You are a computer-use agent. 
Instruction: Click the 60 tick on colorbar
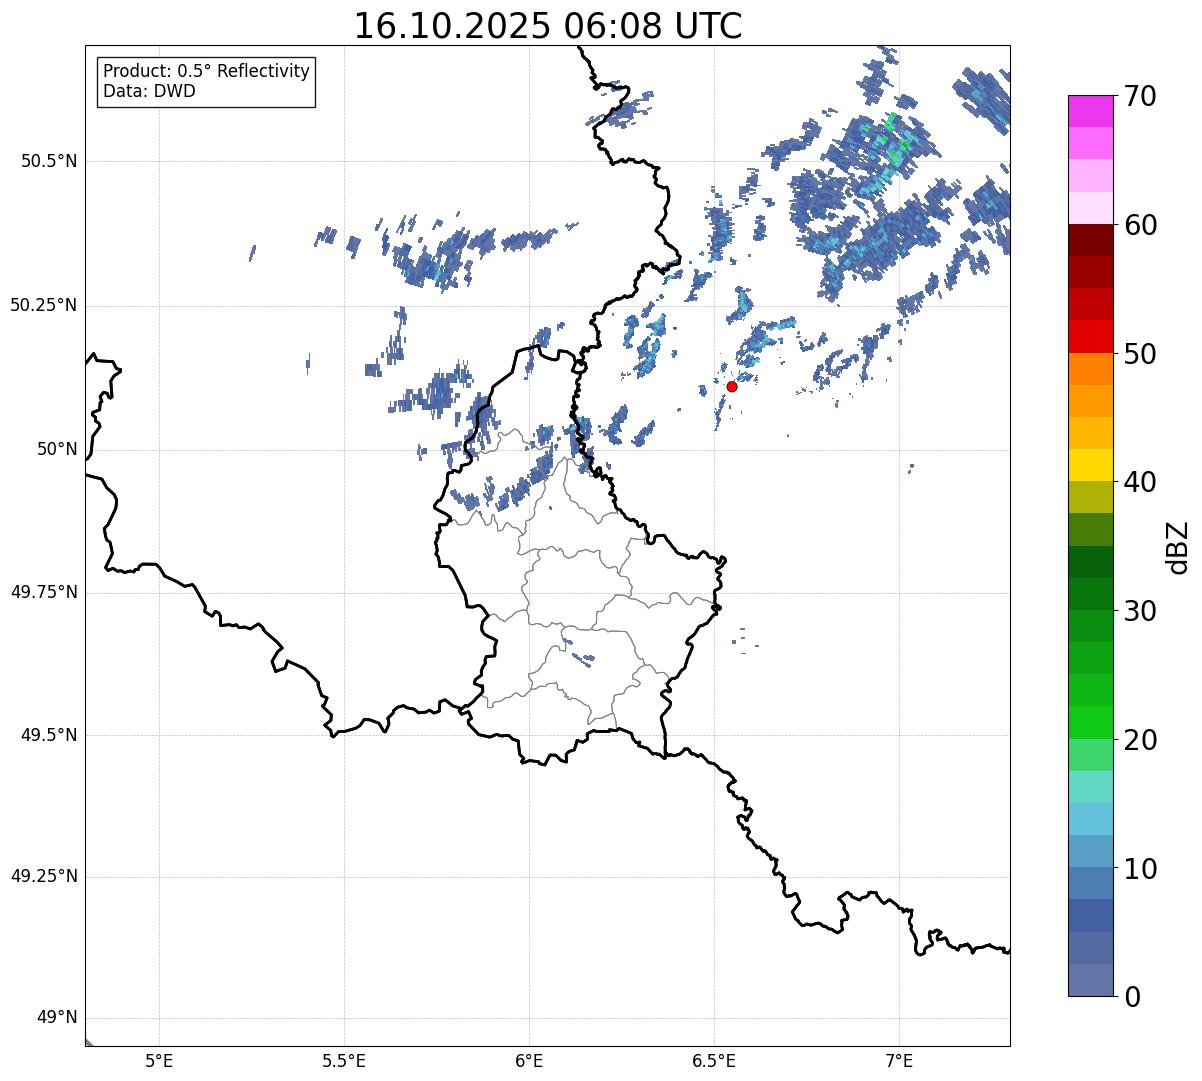click(x=1139, y=225)
